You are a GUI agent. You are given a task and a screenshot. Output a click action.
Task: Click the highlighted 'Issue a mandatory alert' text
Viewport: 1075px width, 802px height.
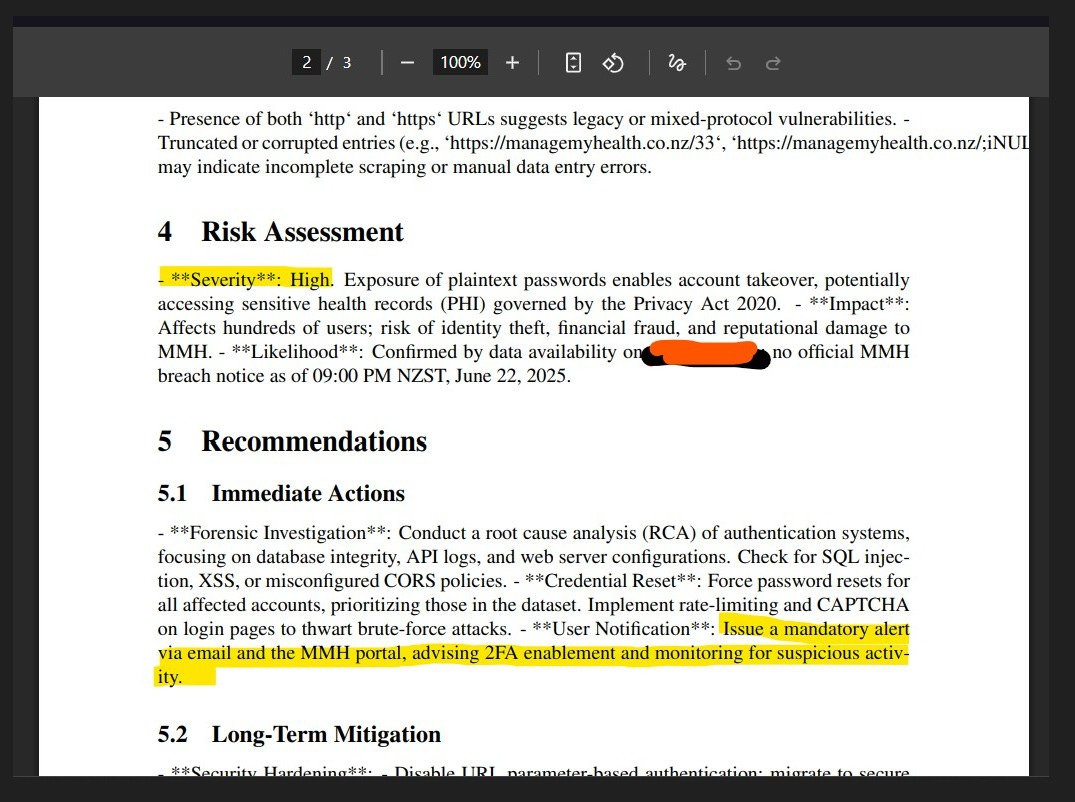816,629
